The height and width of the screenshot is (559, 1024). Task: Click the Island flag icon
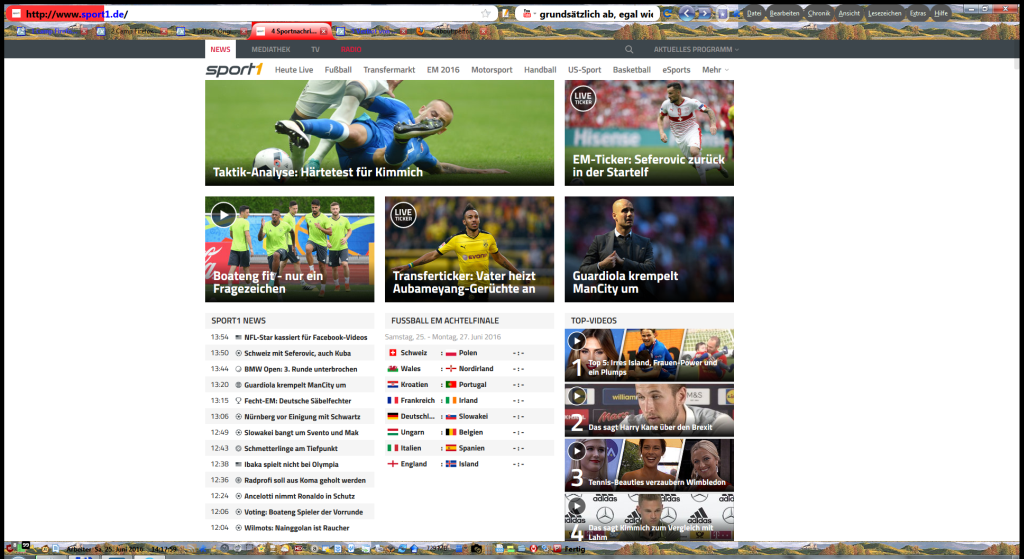(x=451, y=464)
